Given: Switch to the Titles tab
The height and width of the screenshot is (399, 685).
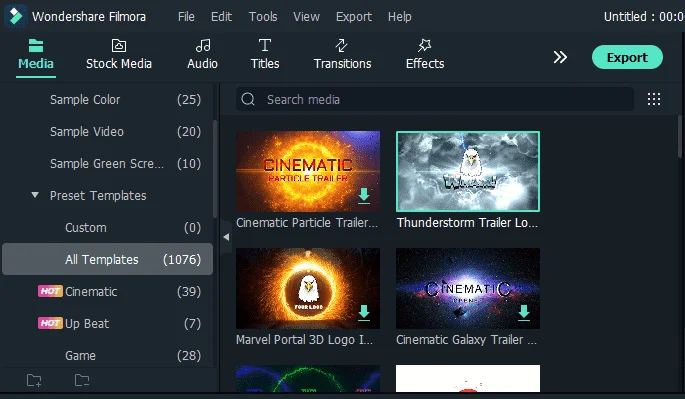Looking at the screenshot, I should (x=265, y=55).
